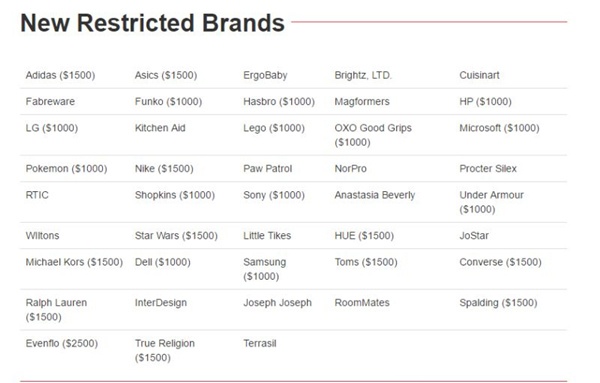Click Anastasia Beverly brand text
Viewport: 600px width, 383px height.
375,195
